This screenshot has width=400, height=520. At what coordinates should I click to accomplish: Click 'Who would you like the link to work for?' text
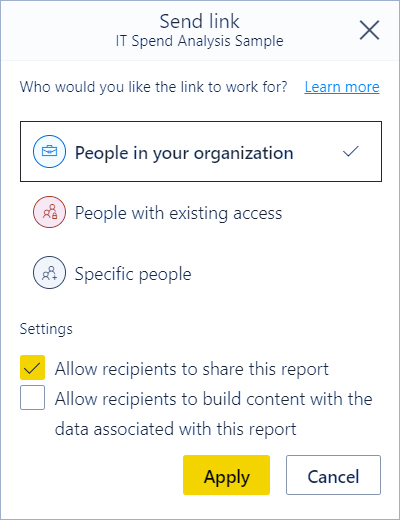[x=153, y=87]
